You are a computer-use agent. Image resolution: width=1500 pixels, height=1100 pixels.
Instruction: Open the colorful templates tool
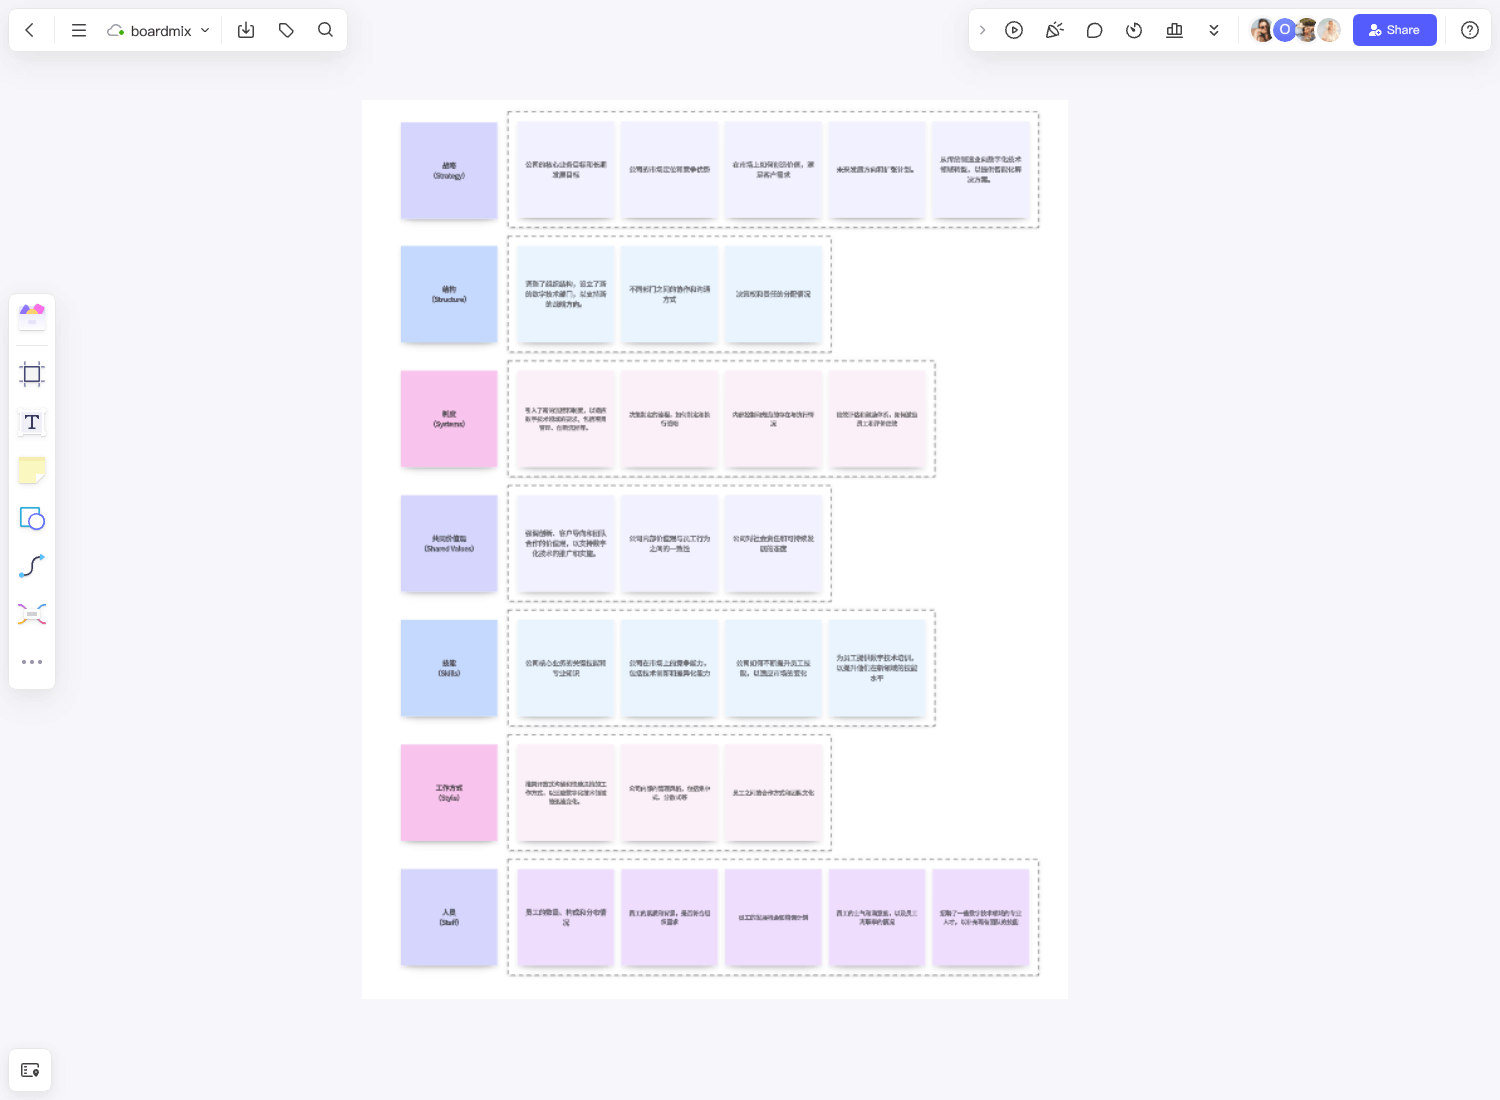(x=32, y=316)
